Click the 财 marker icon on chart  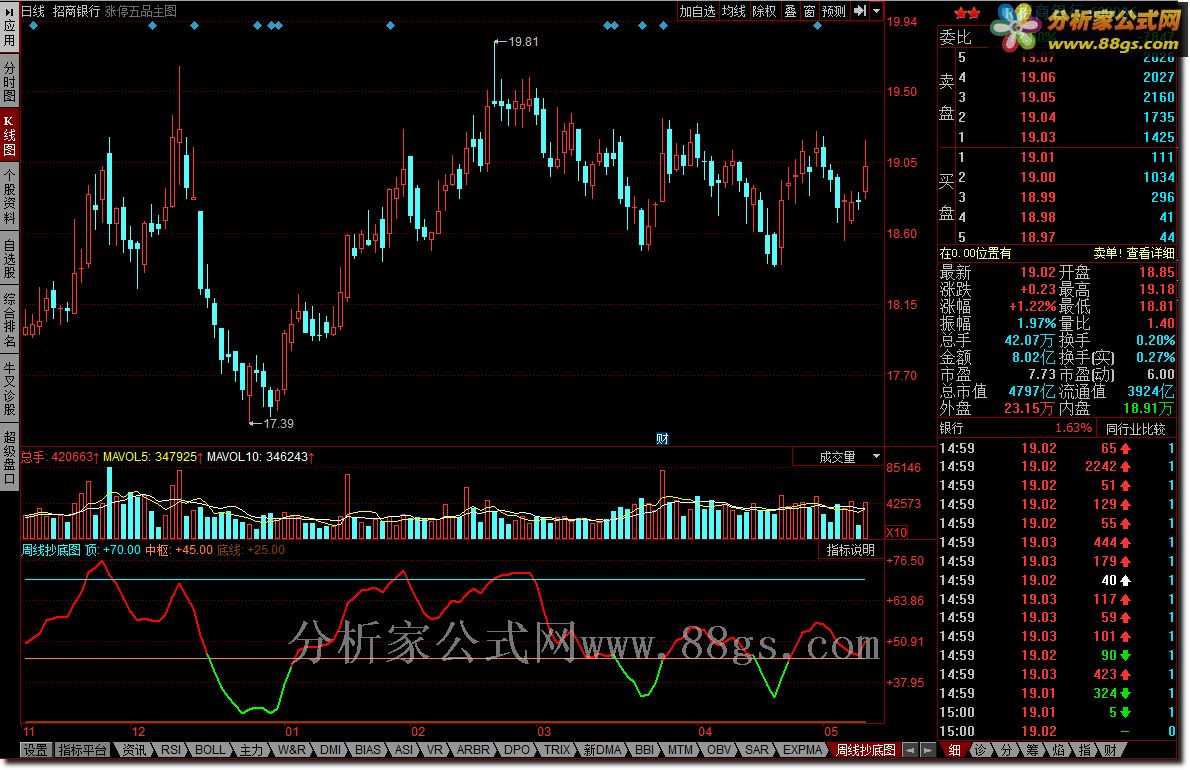tap(662, 438)
